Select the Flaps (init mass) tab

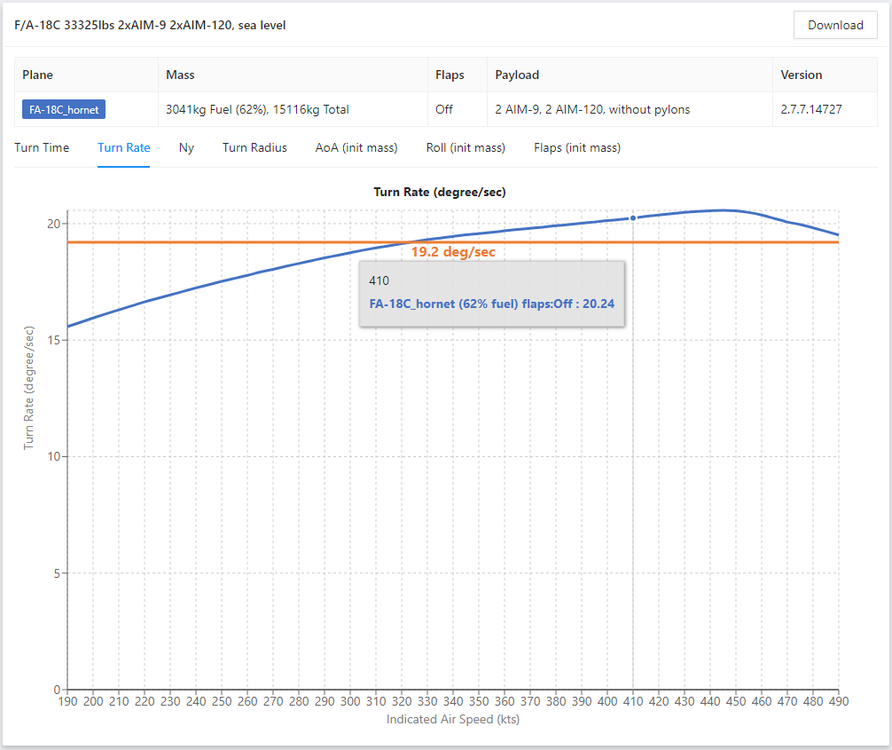(577, 148)
